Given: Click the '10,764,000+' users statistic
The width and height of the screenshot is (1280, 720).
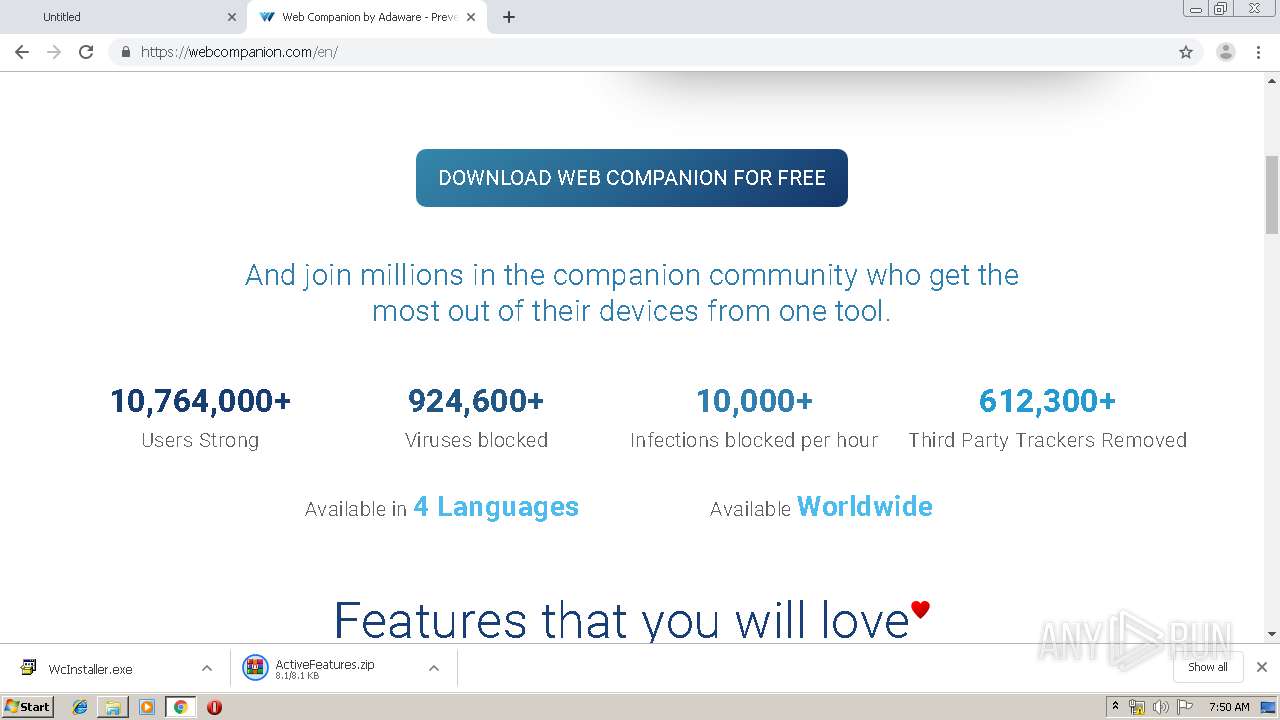Looking at the screenshot, I should coord(200,401).
